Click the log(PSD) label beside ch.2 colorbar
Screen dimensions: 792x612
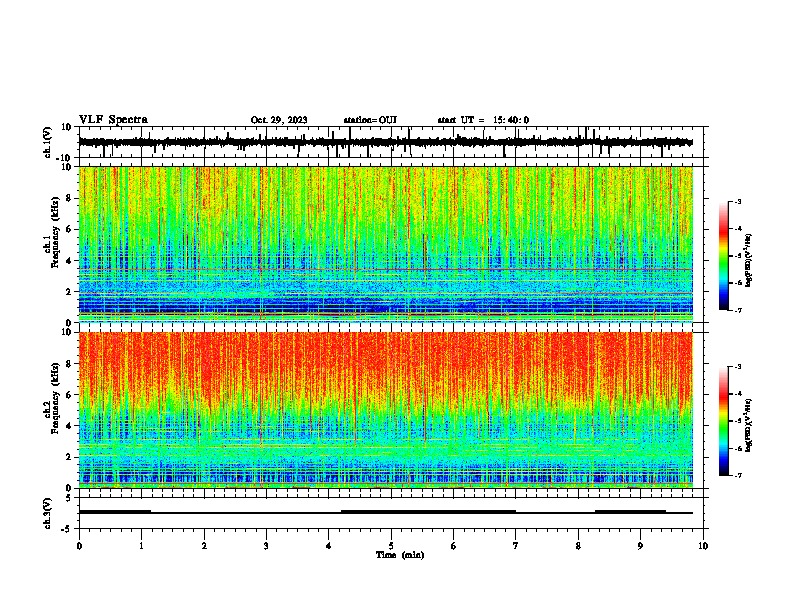coord(748,425)
